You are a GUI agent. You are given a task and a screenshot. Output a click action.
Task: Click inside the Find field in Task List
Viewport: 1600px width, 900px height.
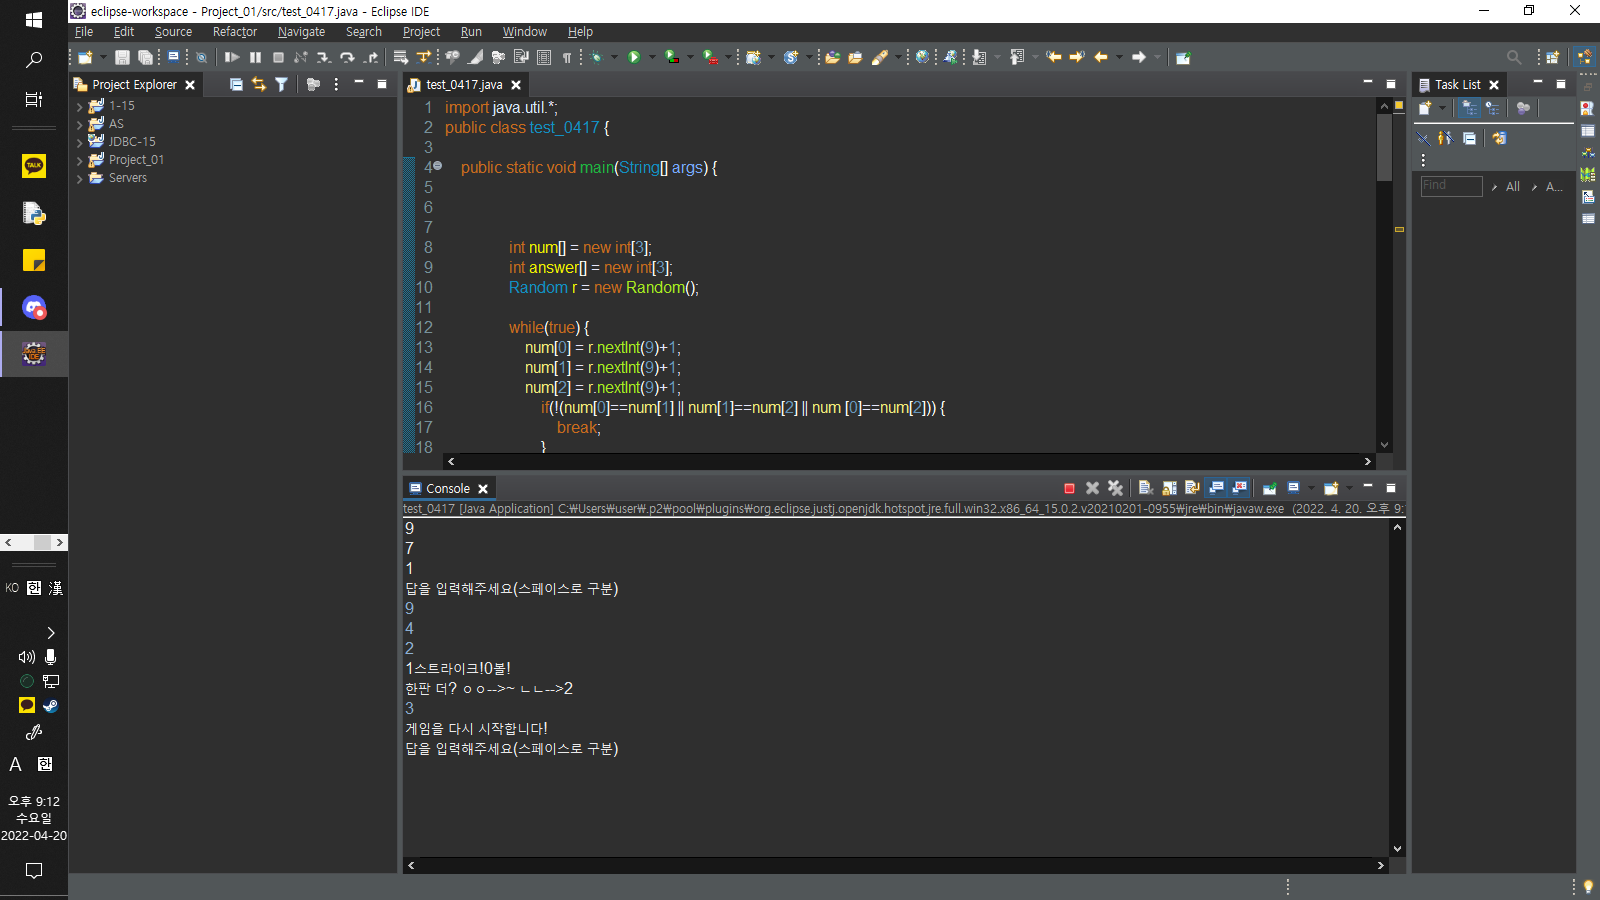click(x=1450, y=186)
